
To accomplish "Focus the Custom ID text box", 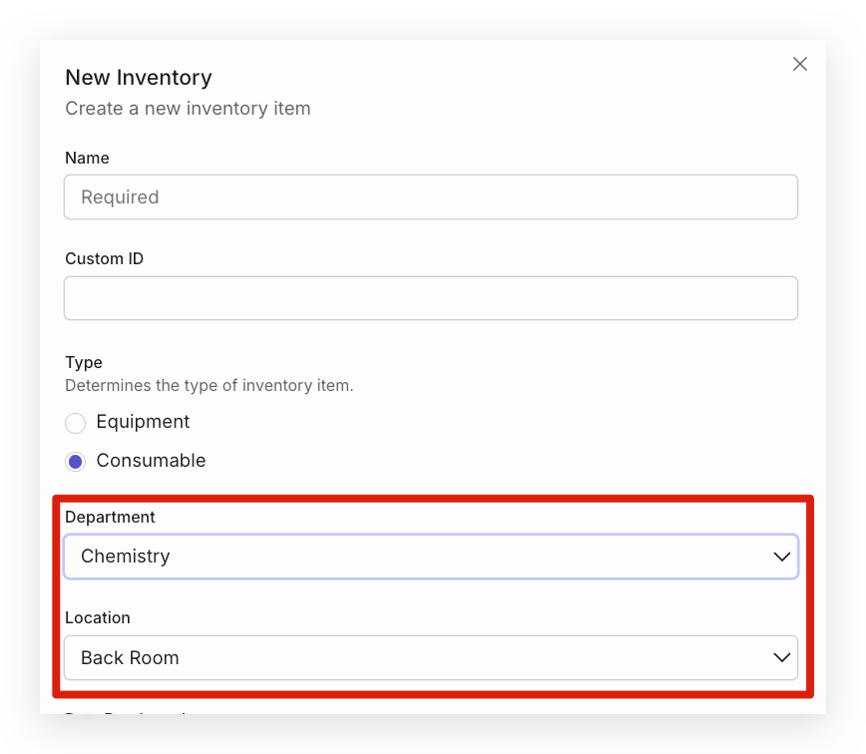I will tap(431, 298).
